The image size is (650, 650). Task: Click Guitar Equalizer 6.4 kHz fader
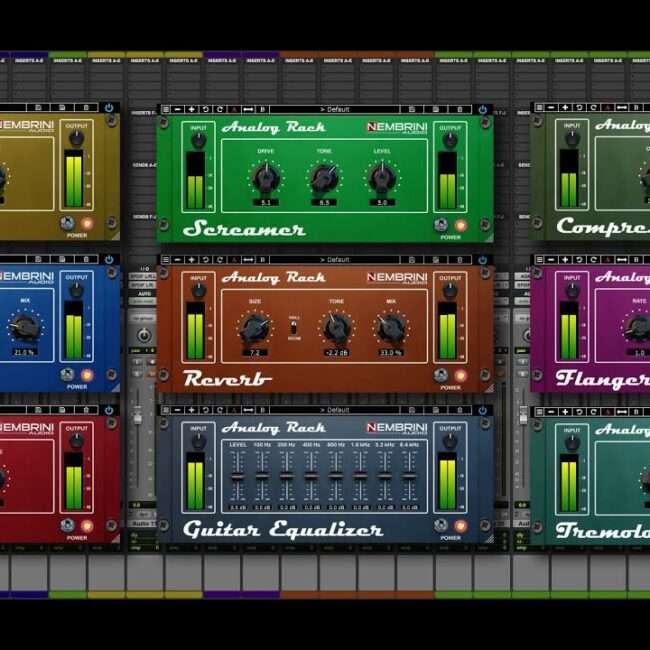click(x=410, y=475)
